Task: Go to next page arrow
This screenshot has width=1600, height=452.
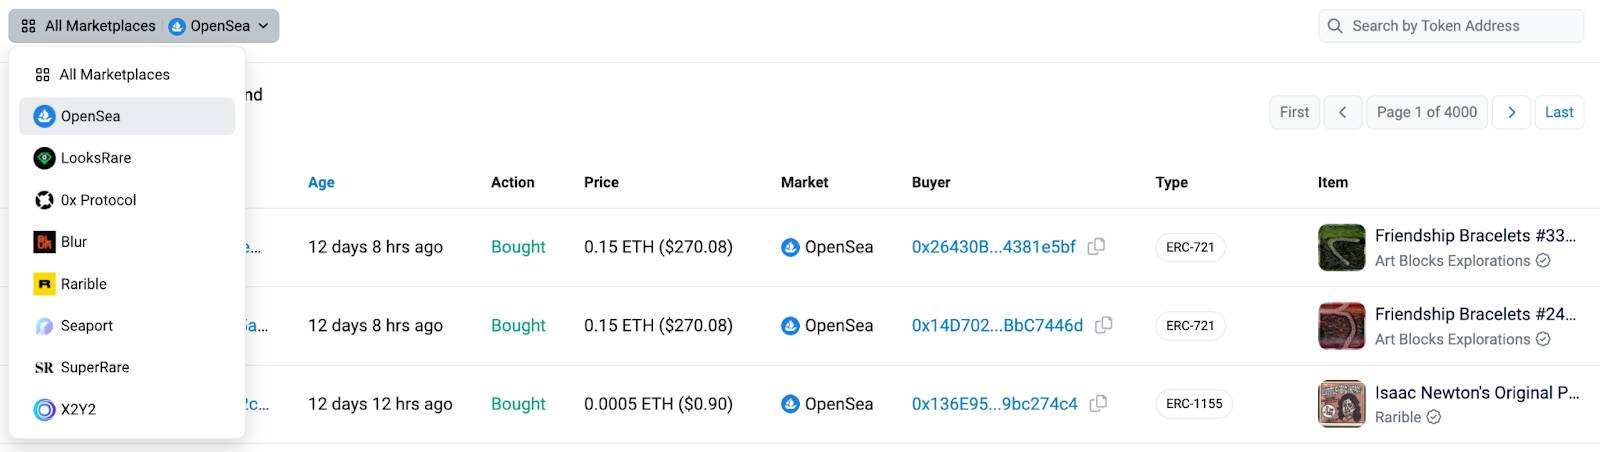Action: pyautogui.click(x=1512, y=112)
